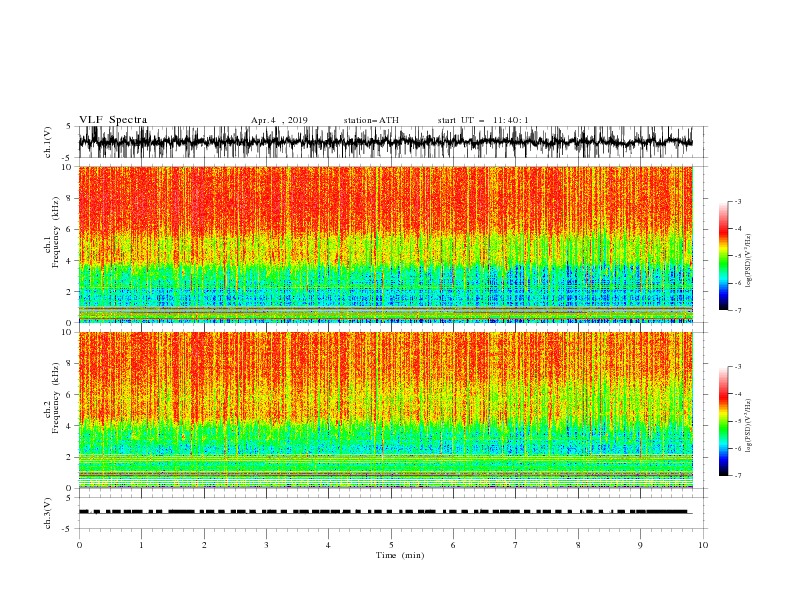Click the "station=ATH" label

(x=371, y=120)
